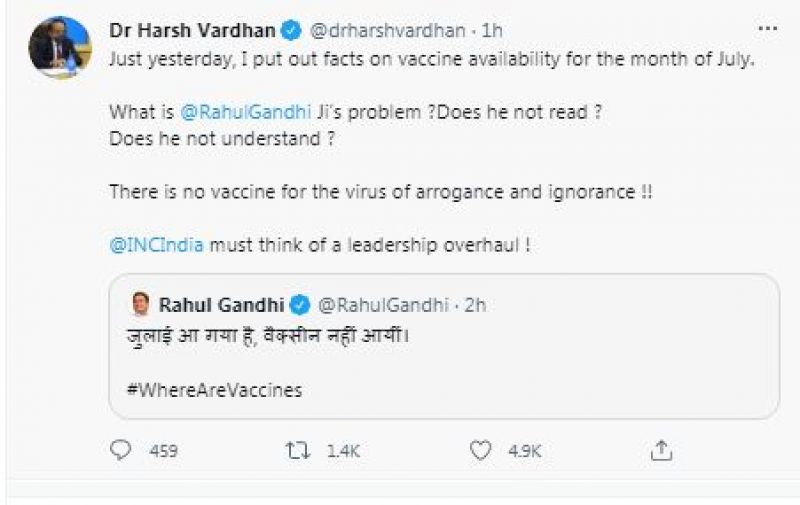
Task: Click the reply speech bubble icon
Action: point(121,451)
